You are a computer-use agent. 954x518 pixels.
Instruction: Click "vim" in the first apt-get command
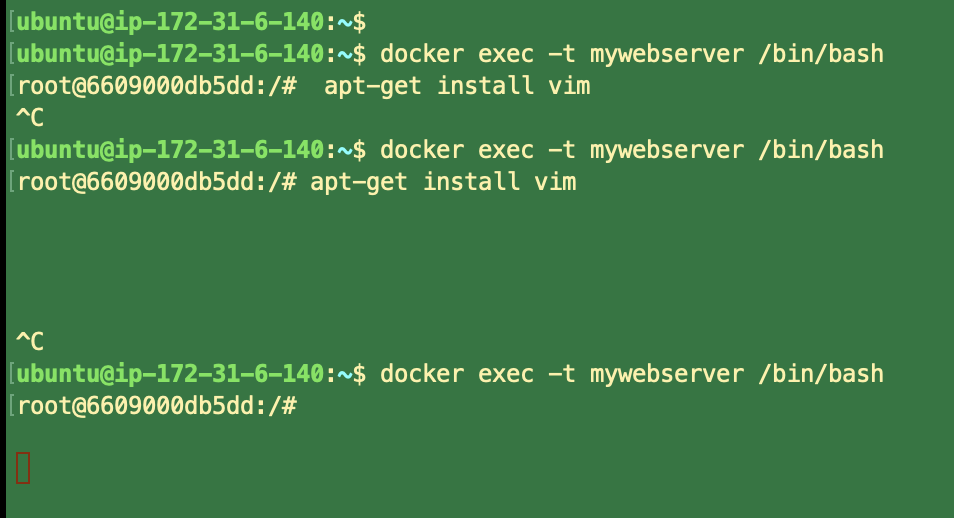click(569, 86)
